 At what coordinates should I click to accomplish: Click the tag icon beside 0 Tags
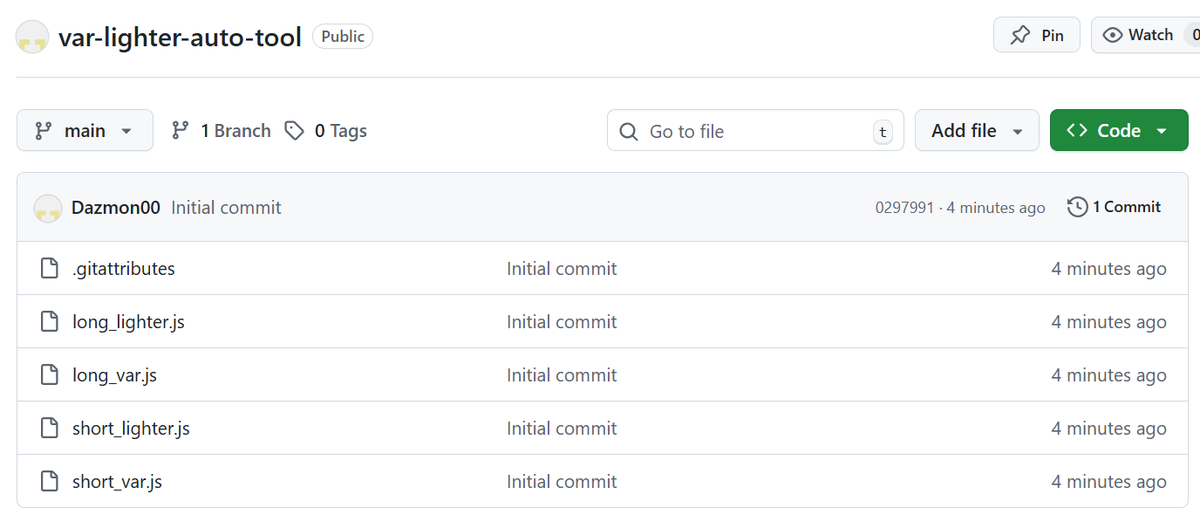point(294,131)
